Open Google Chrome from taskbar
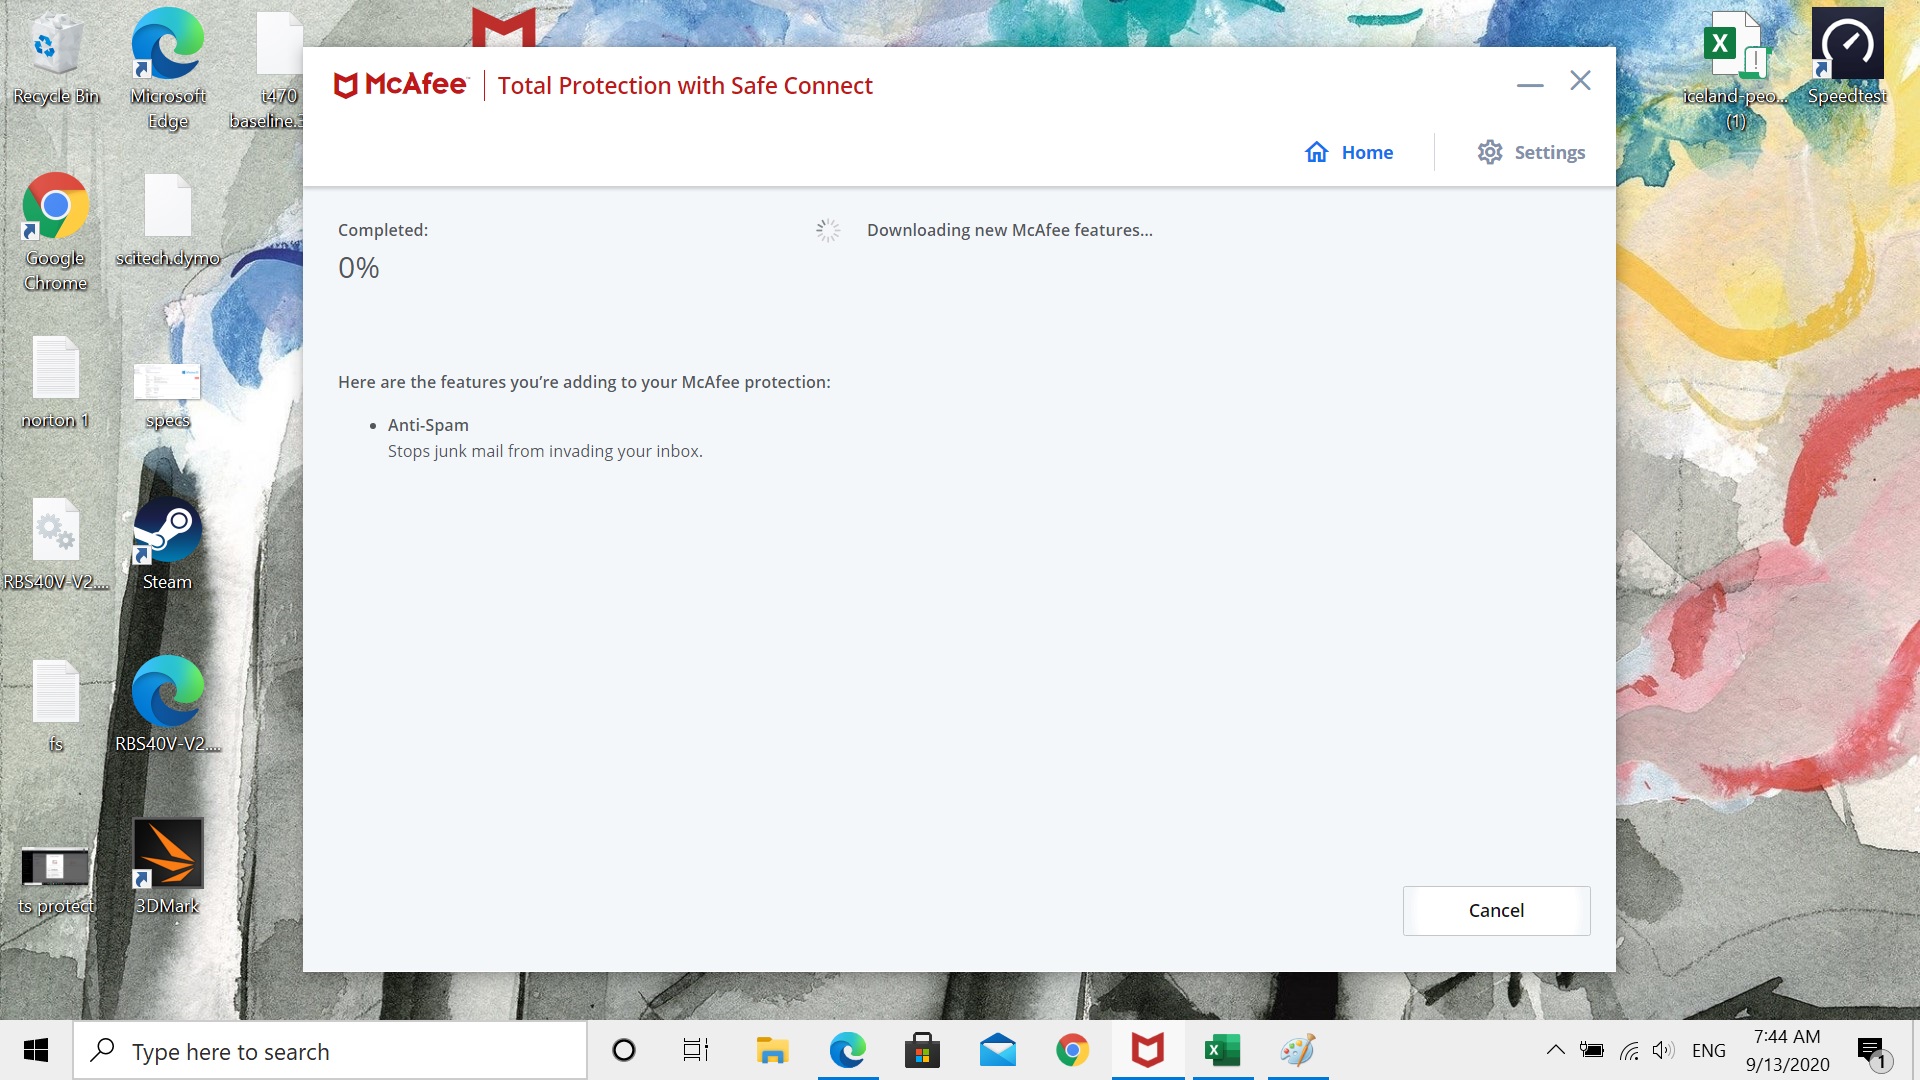The height and width of the screenshot is (1080, 1920). click(1072, 1050)
